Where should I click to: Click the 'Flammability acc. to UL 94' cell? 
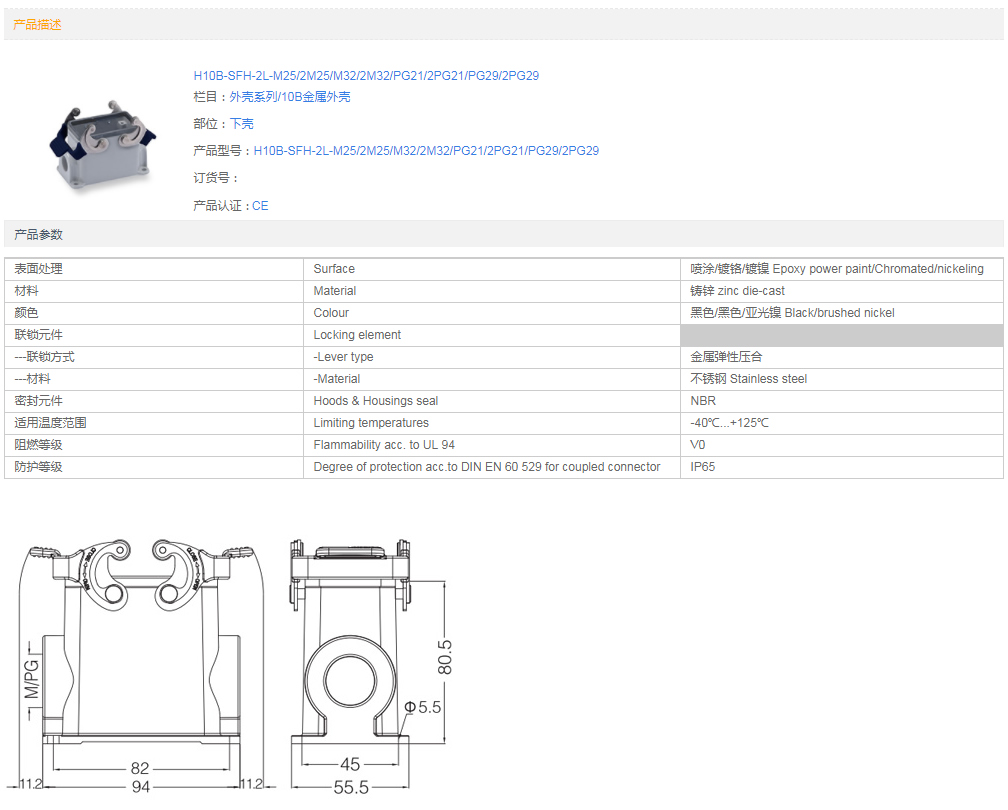(384, 445)
